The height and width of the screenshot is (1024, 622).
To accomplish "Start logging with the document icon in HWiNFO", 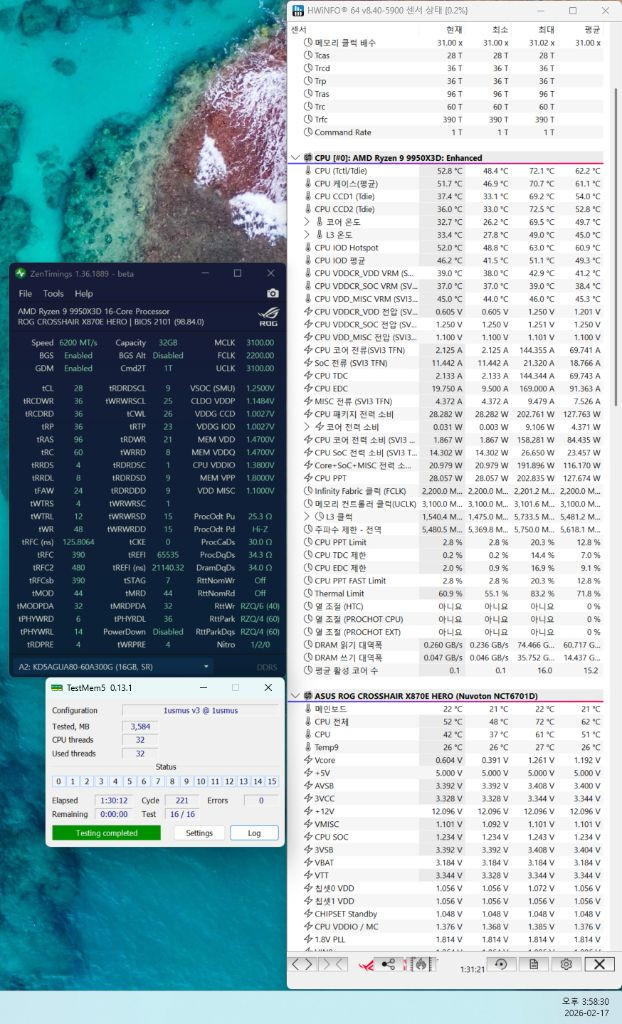I will click(534, 964).
